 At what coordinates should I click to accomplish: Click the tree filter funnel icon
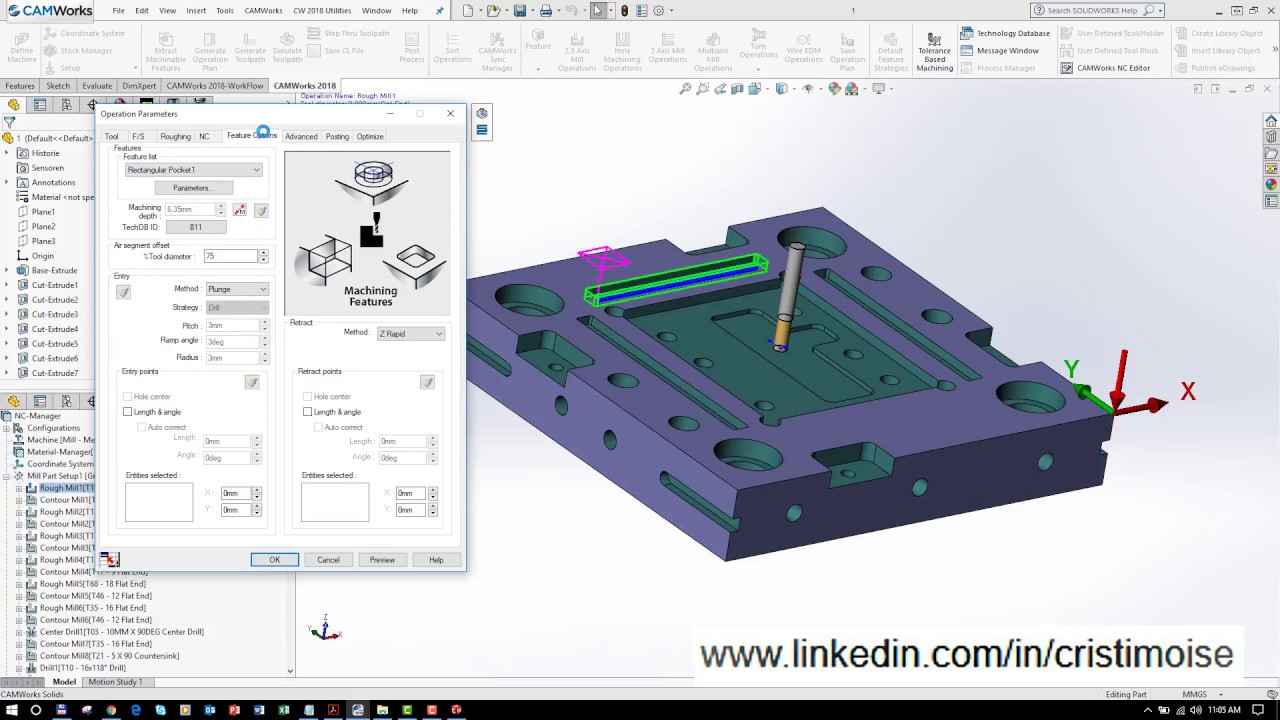click(10, 121)
